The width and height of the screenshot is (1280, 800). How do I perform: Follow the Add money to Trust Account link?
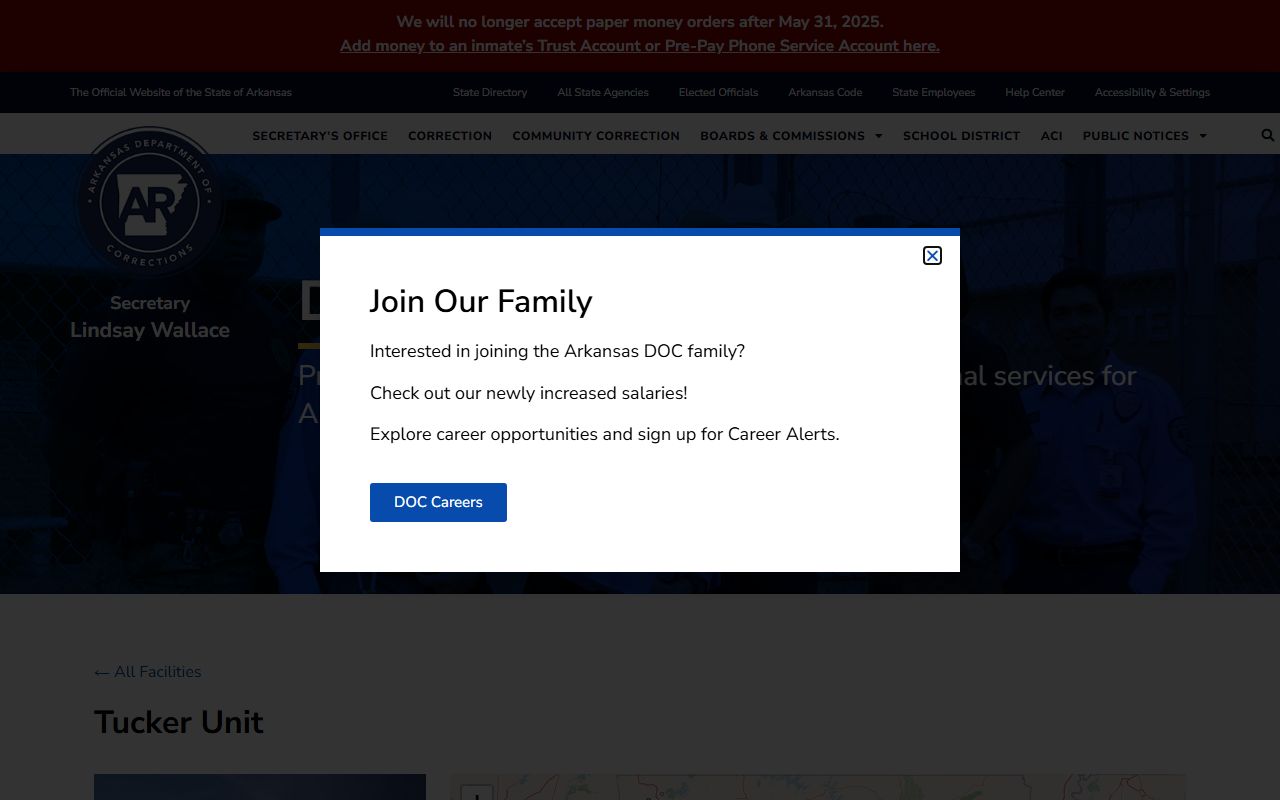640,46
